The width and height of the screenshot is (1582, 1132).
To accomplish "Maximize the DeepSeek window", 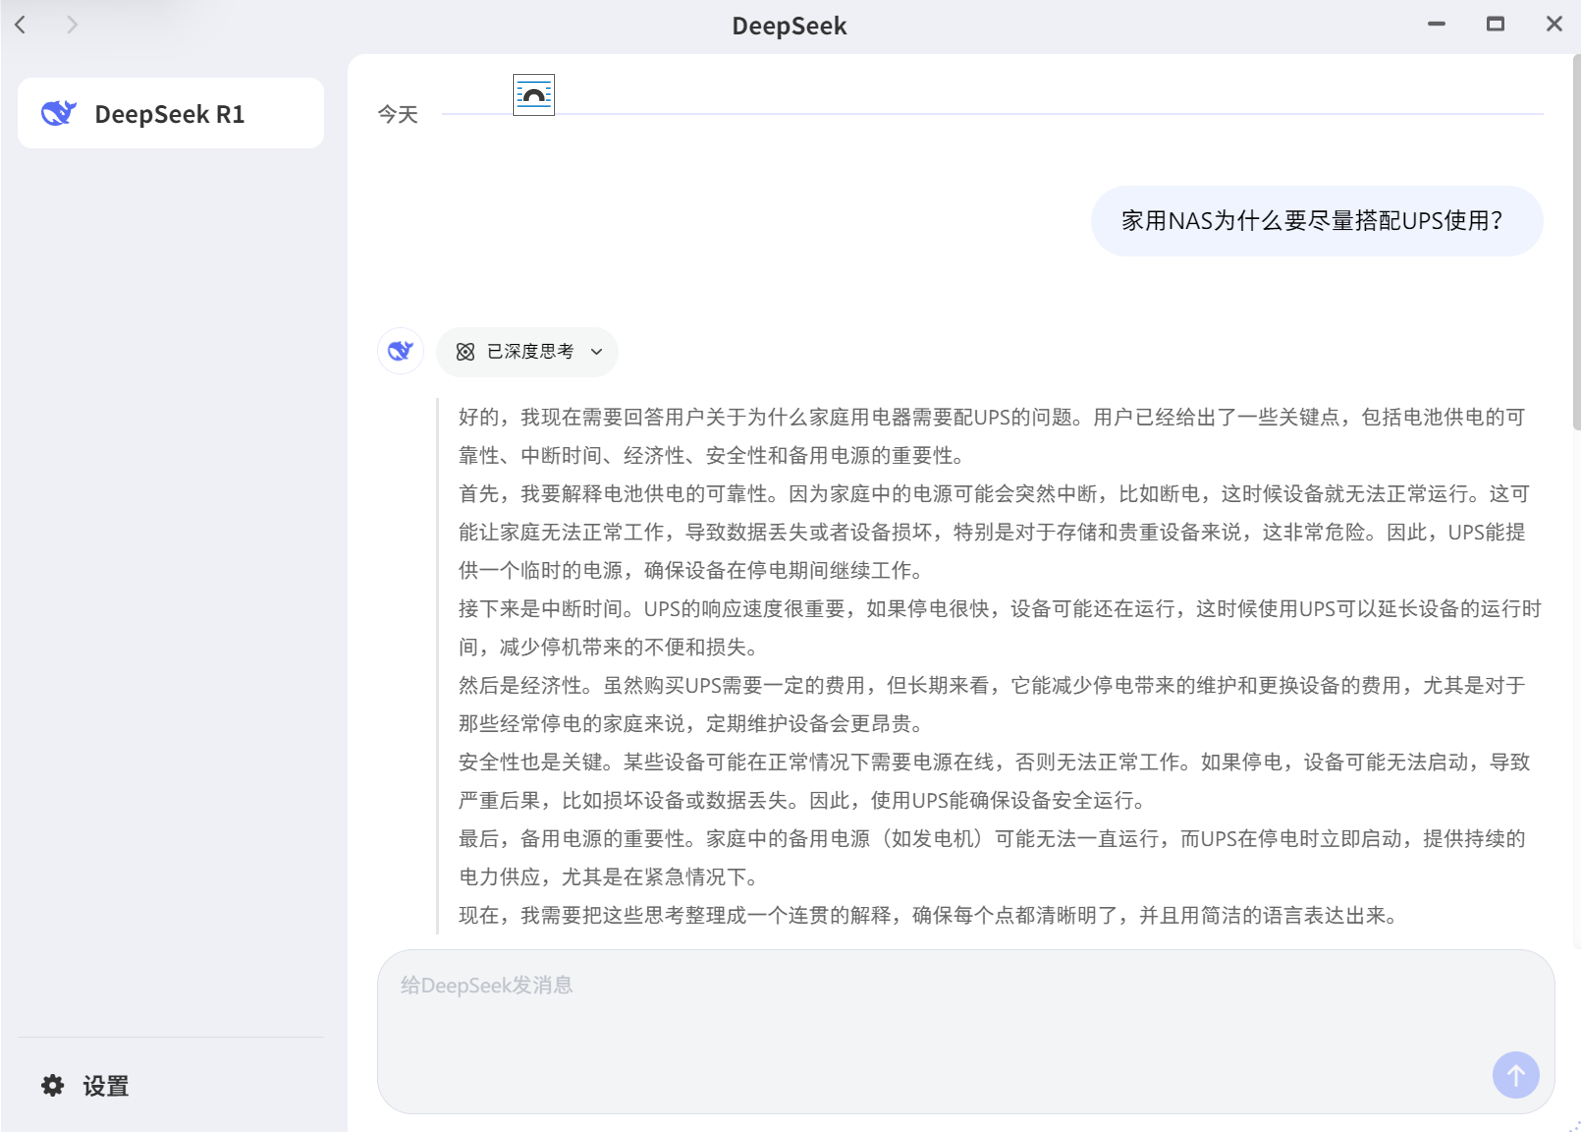I will pos(1495,24).
